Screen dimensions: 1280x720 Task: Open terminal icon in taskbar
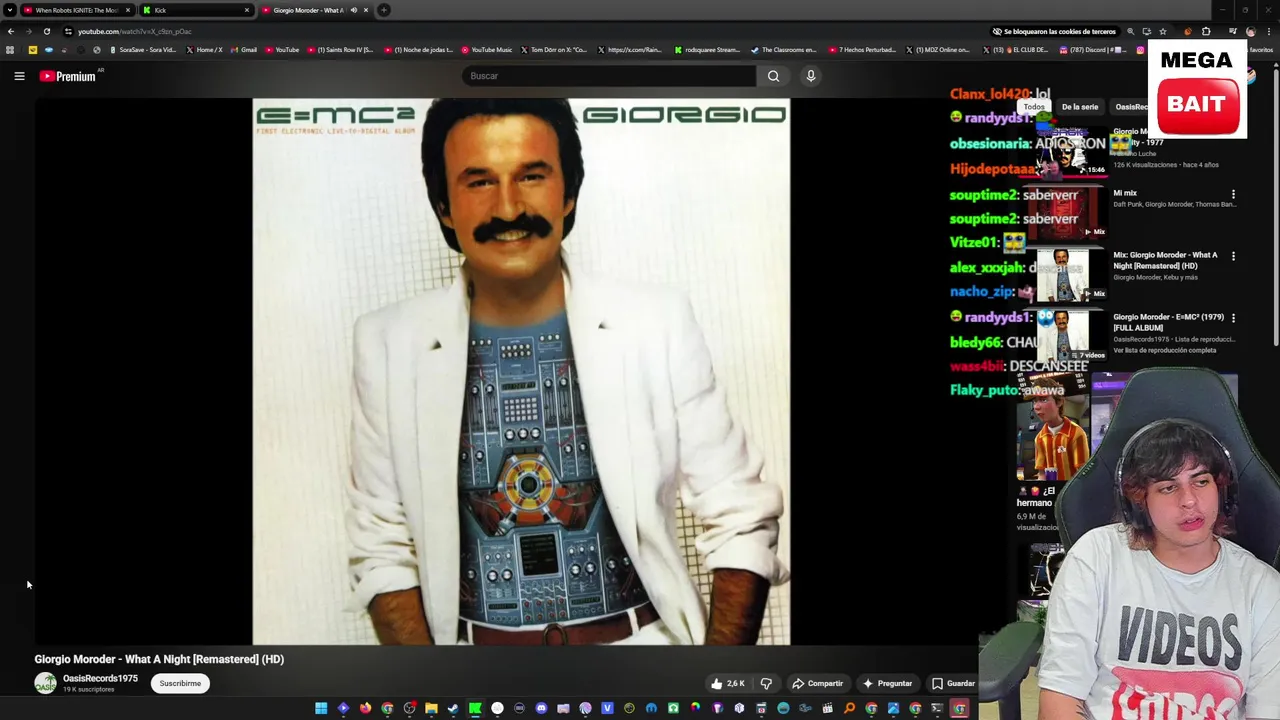tap(937, 708)
